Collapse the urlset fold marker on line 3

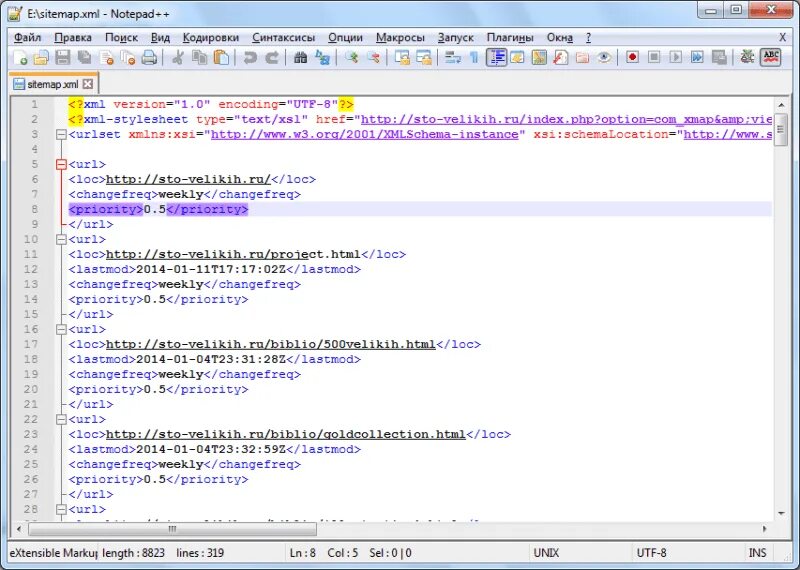pos(61,134)
